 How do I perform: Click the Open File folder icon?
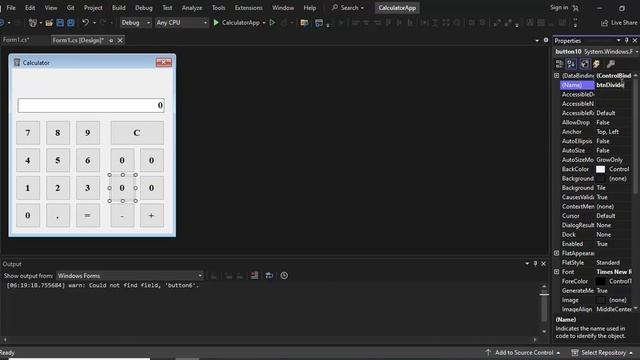pos(49,23)
